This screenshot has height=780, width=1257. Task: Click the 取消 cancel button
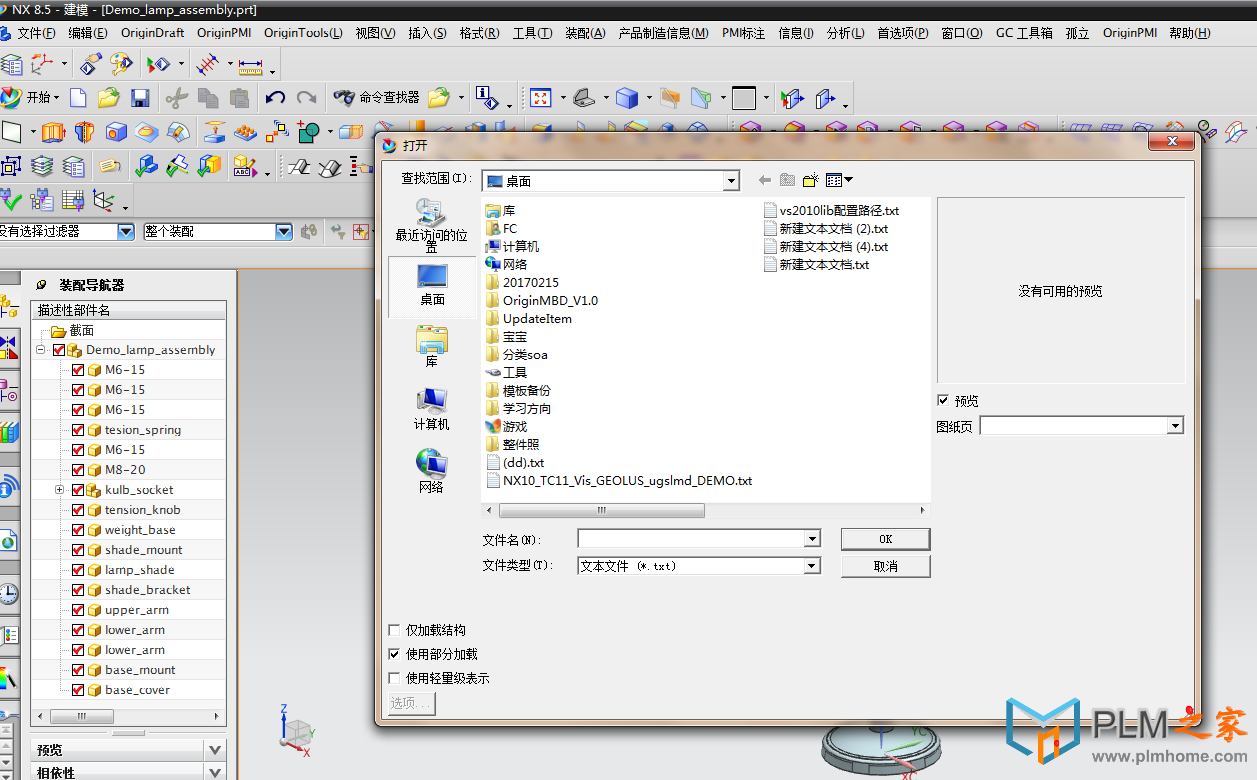(885, 566)
